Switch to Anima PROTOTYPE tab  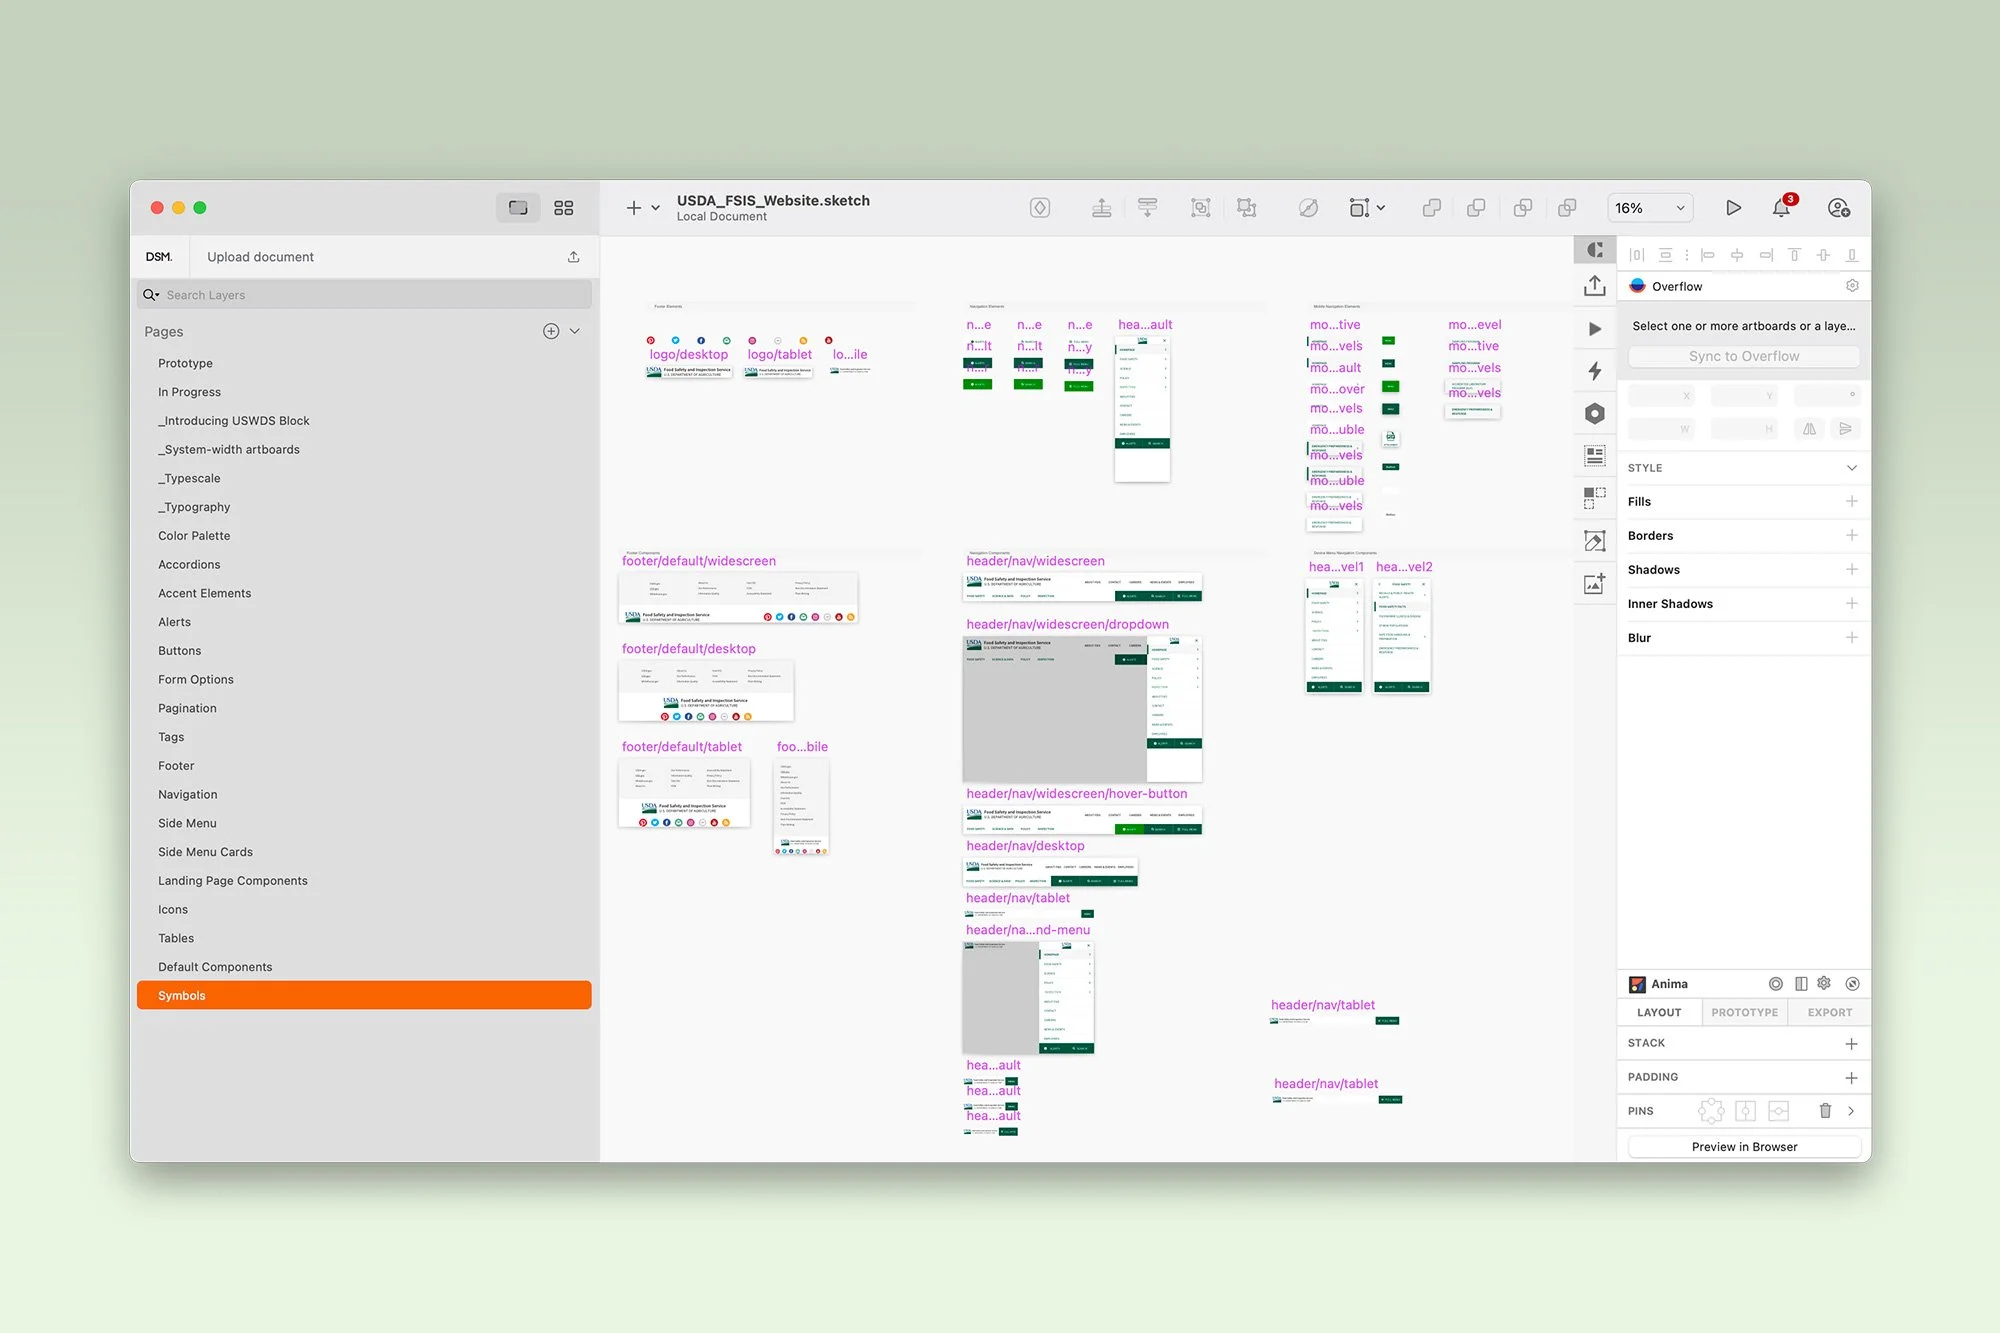(1744, 1012)
